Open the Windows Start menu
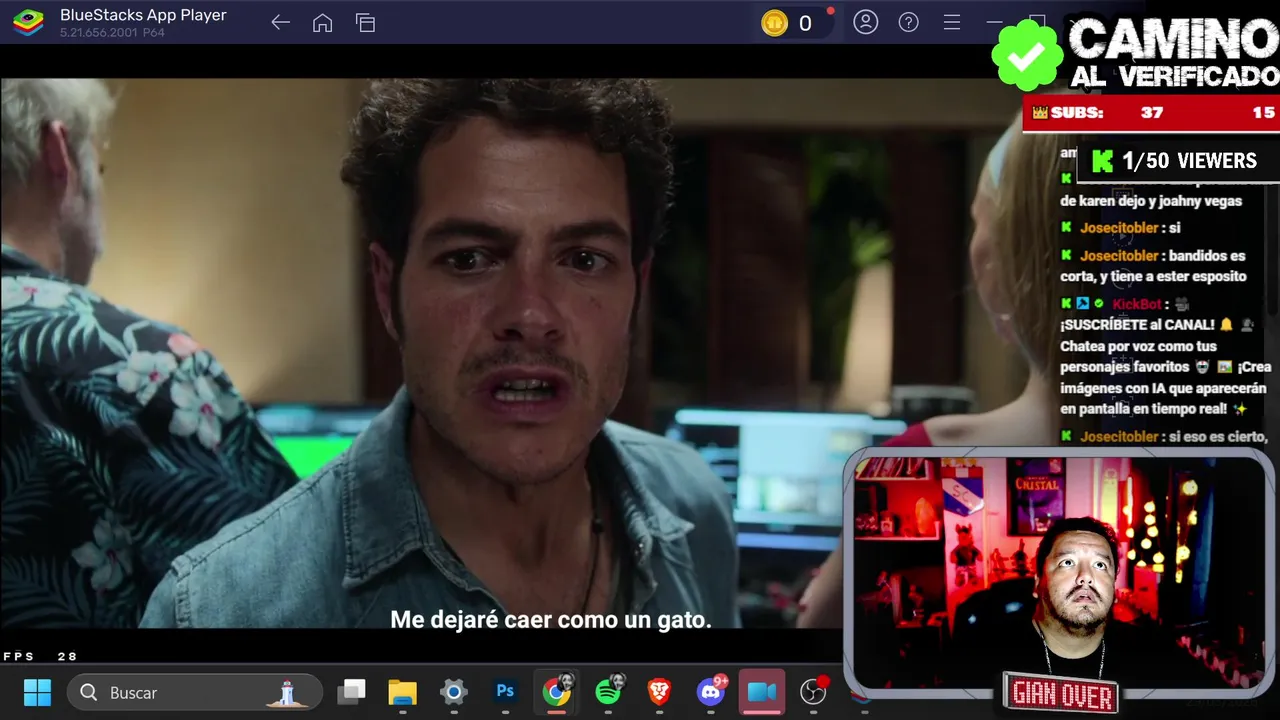The height and width of the screenshot is (720, 1280). coord(37,692)
